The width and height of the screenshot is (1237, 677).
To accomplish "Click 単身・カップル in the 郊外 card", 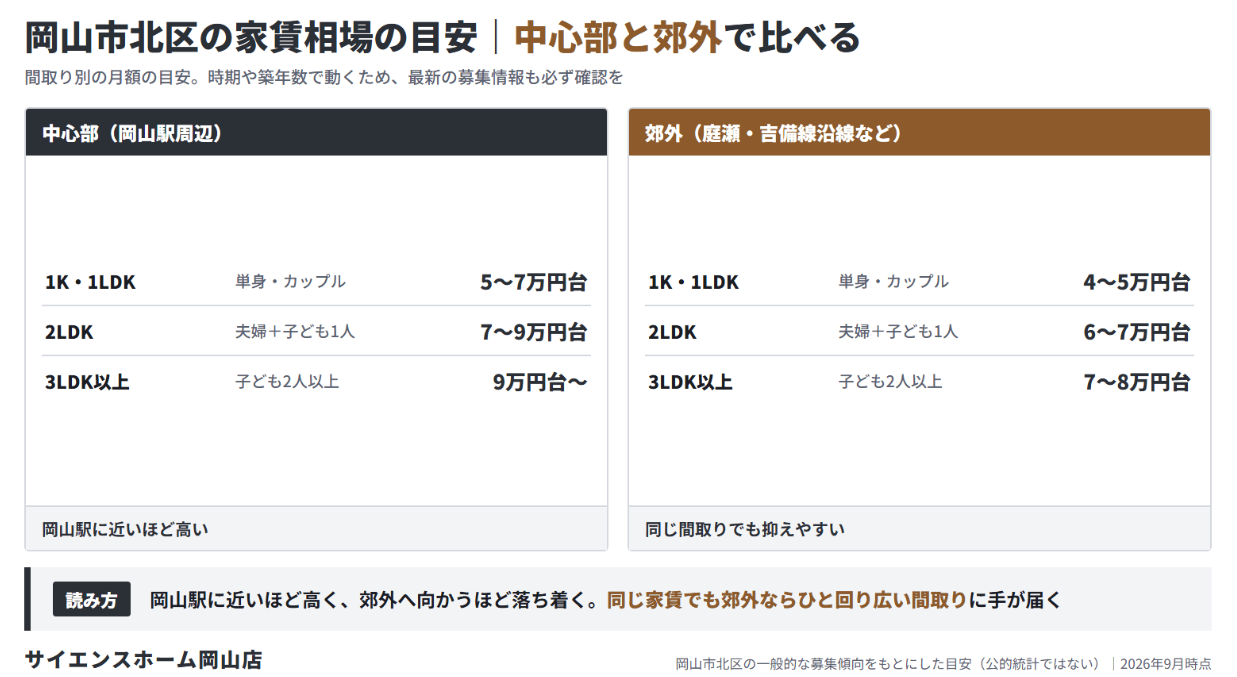I will 893,281.
